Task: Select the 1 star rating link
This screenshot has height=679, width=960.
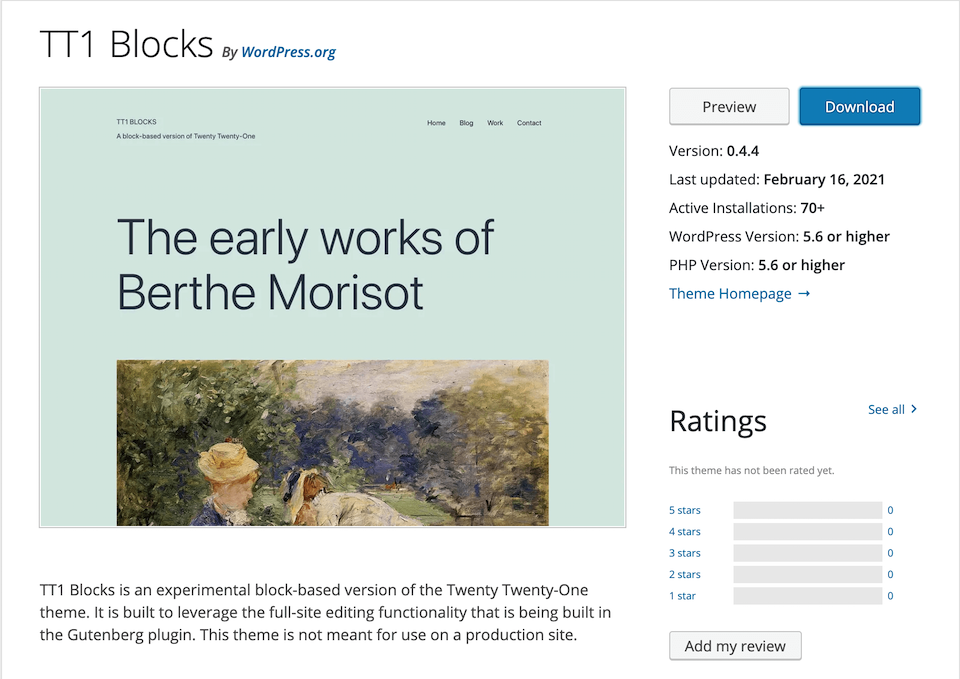Action: click(x=682, y=596)
